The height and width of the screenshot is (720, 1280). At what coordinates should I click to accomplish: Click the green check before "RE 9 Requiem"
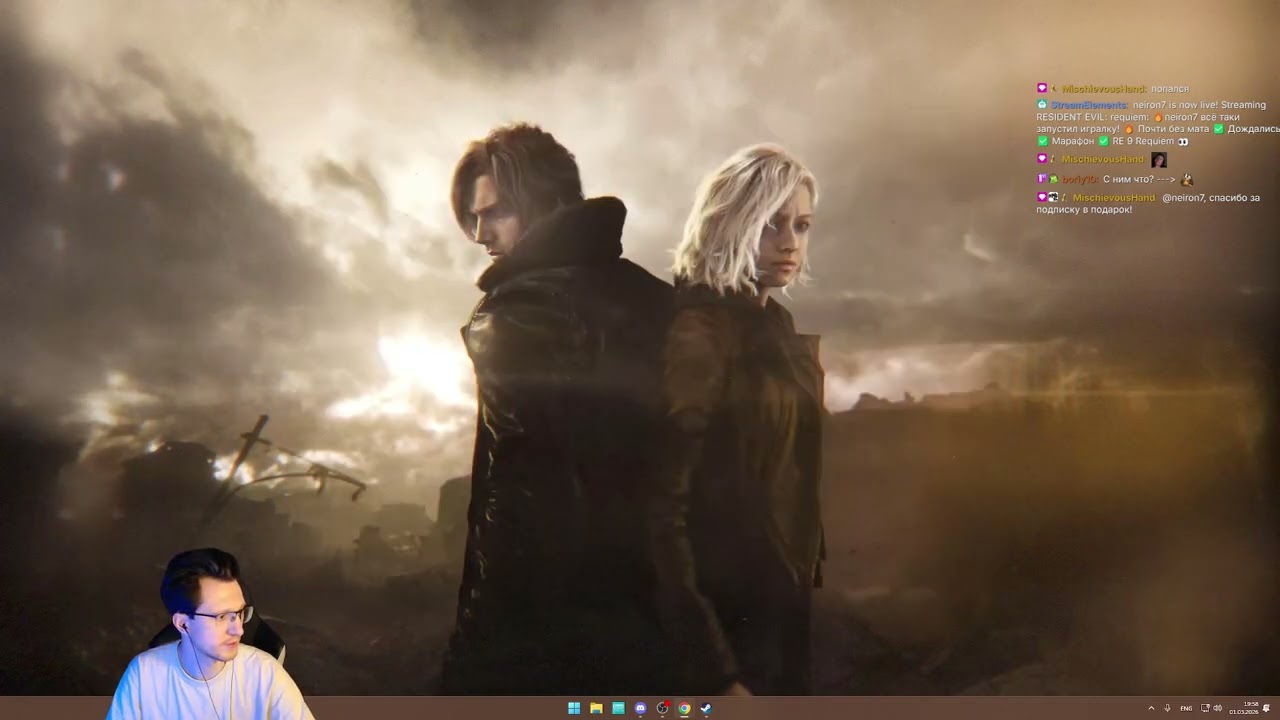(1104, 141)
